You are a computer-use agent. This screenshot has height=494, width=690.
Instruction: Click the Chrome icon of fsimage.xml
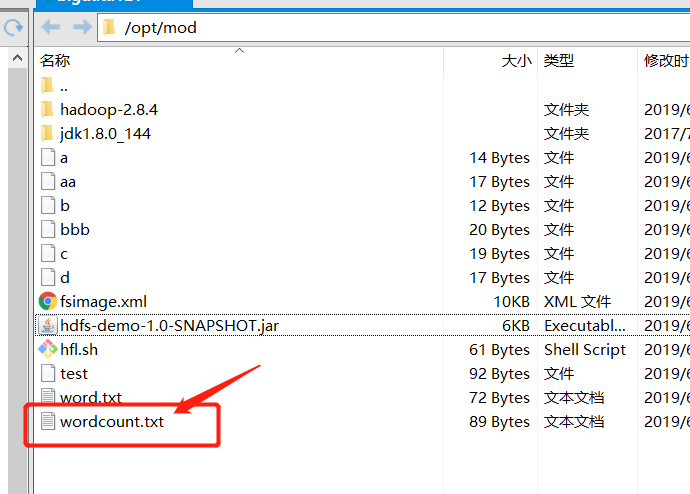[48, 301]
